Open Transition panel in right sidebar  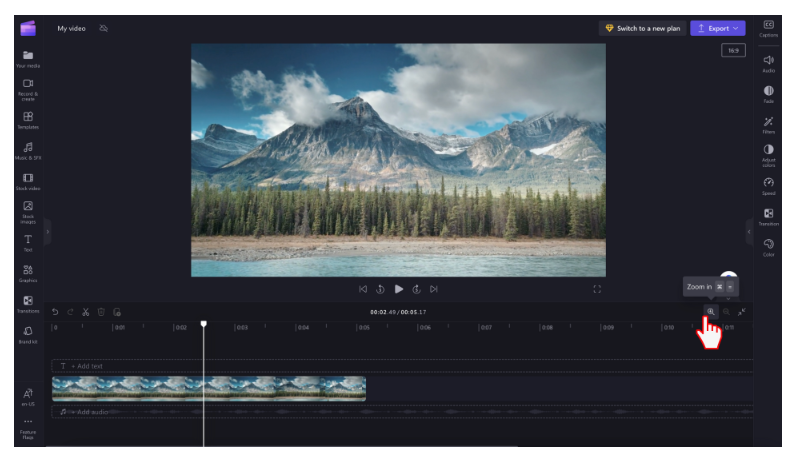(x=768, y=217)
